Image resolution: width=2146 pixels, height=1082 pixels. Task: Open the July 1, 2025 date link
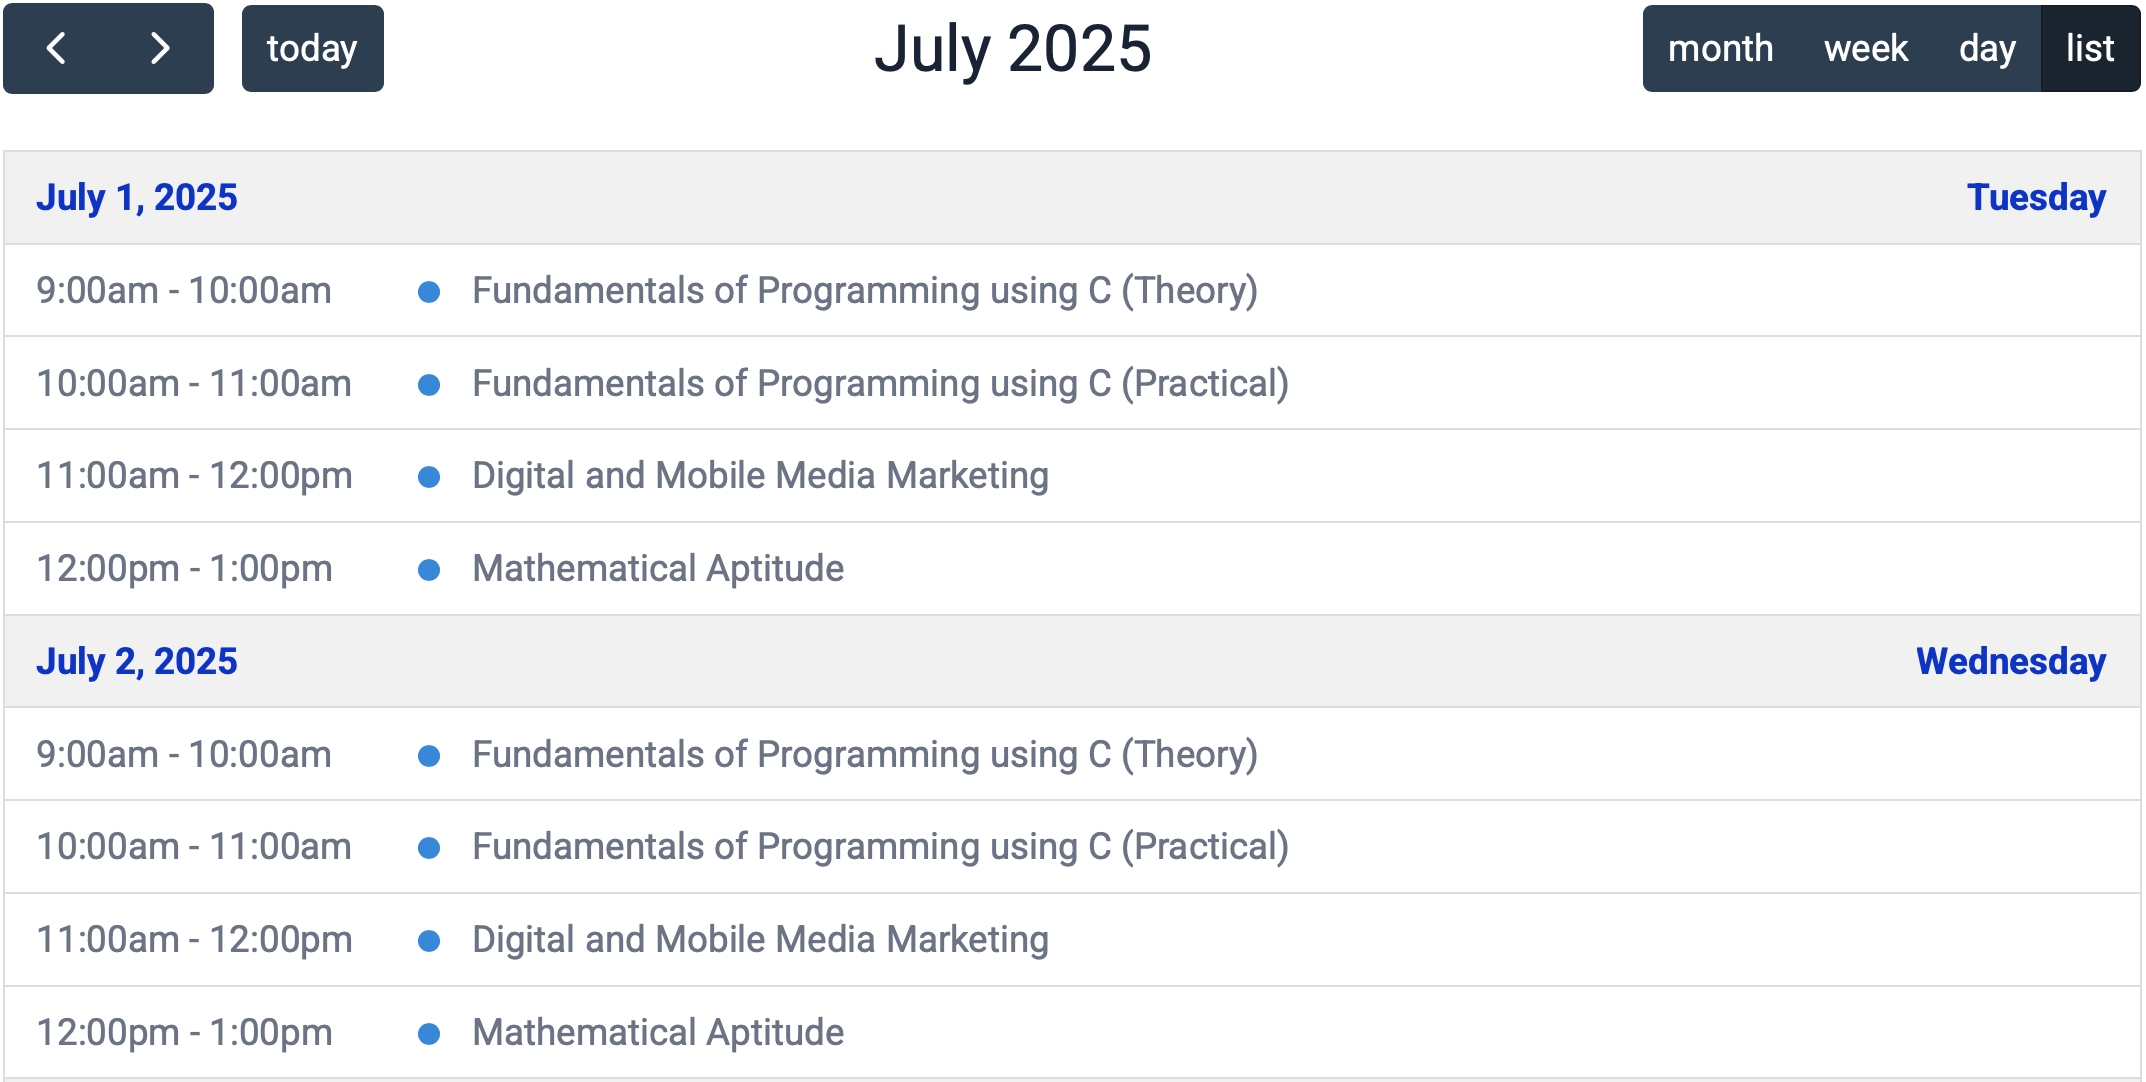[x=139, y=197]
